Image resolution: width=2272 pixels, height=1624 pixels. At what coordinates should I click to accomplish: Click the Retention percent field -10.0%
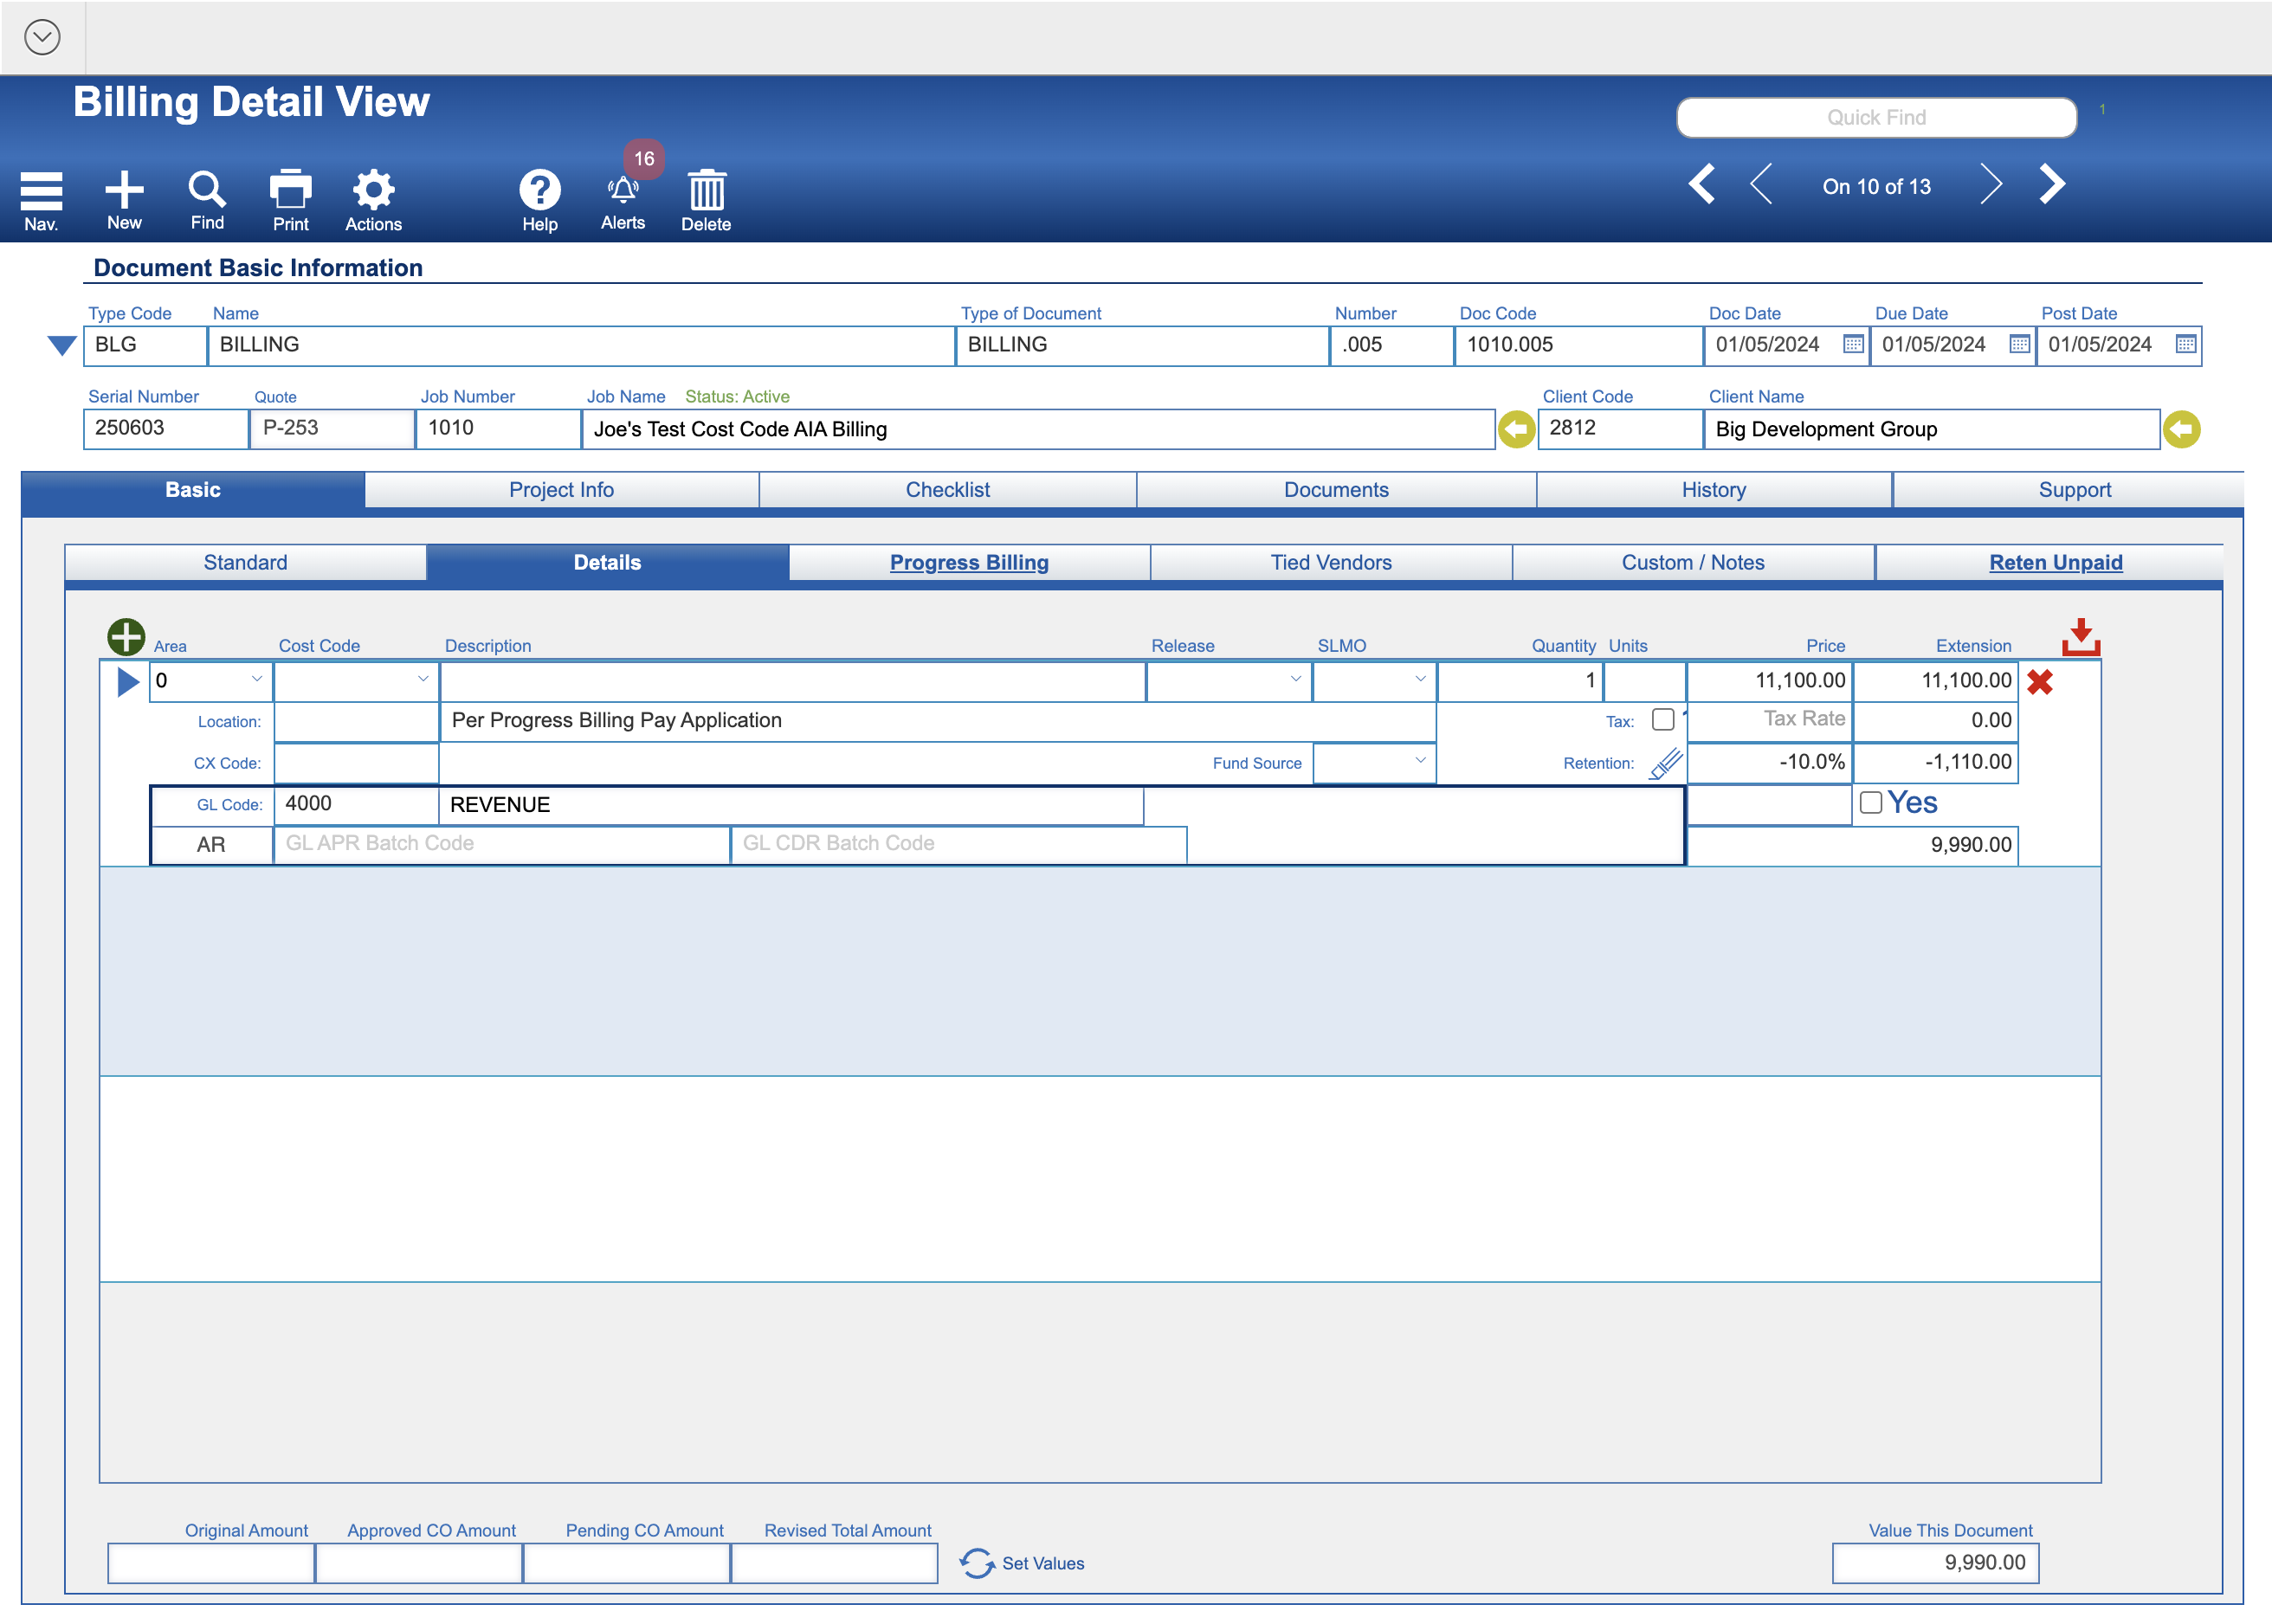tap(1770, 762)
